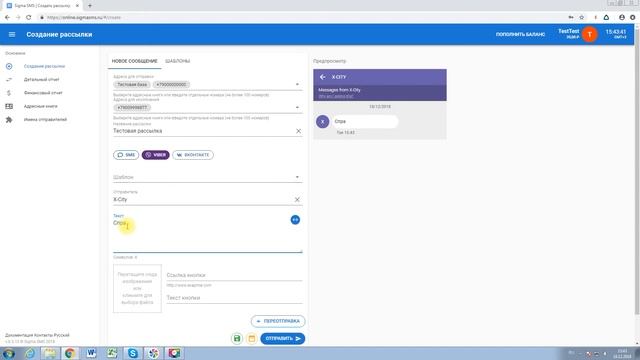Expand the recipients address dropdown arrow
Screen dimensions: 640x360
click(x=297, y=84)
